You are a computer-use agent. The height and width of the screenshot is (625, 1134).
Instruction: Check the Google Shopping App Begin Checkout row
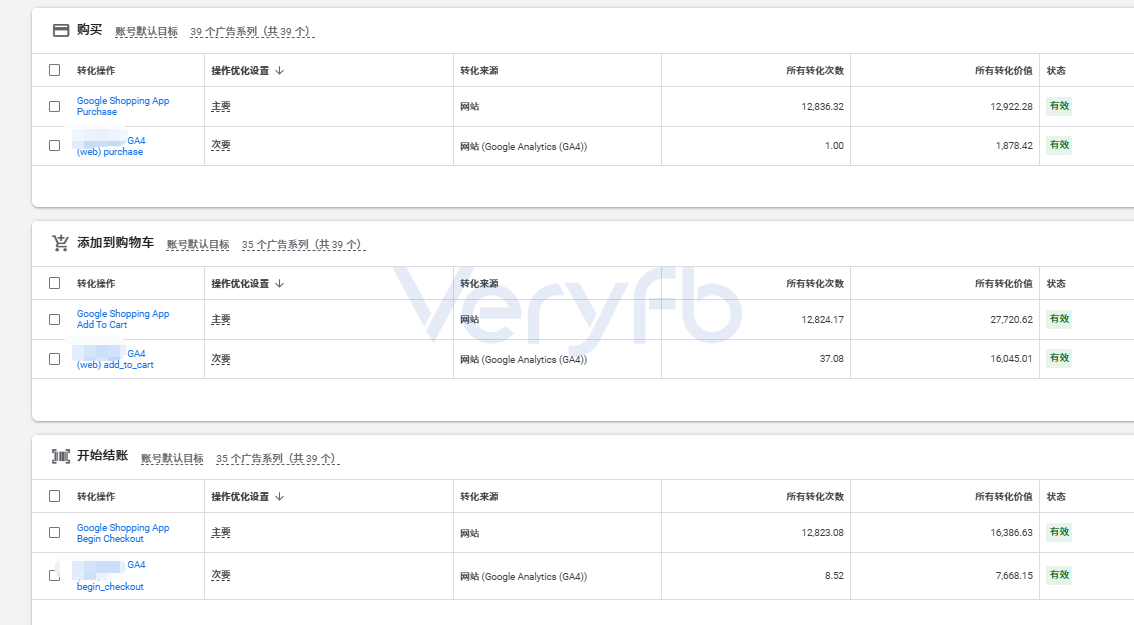coord(54,532)
